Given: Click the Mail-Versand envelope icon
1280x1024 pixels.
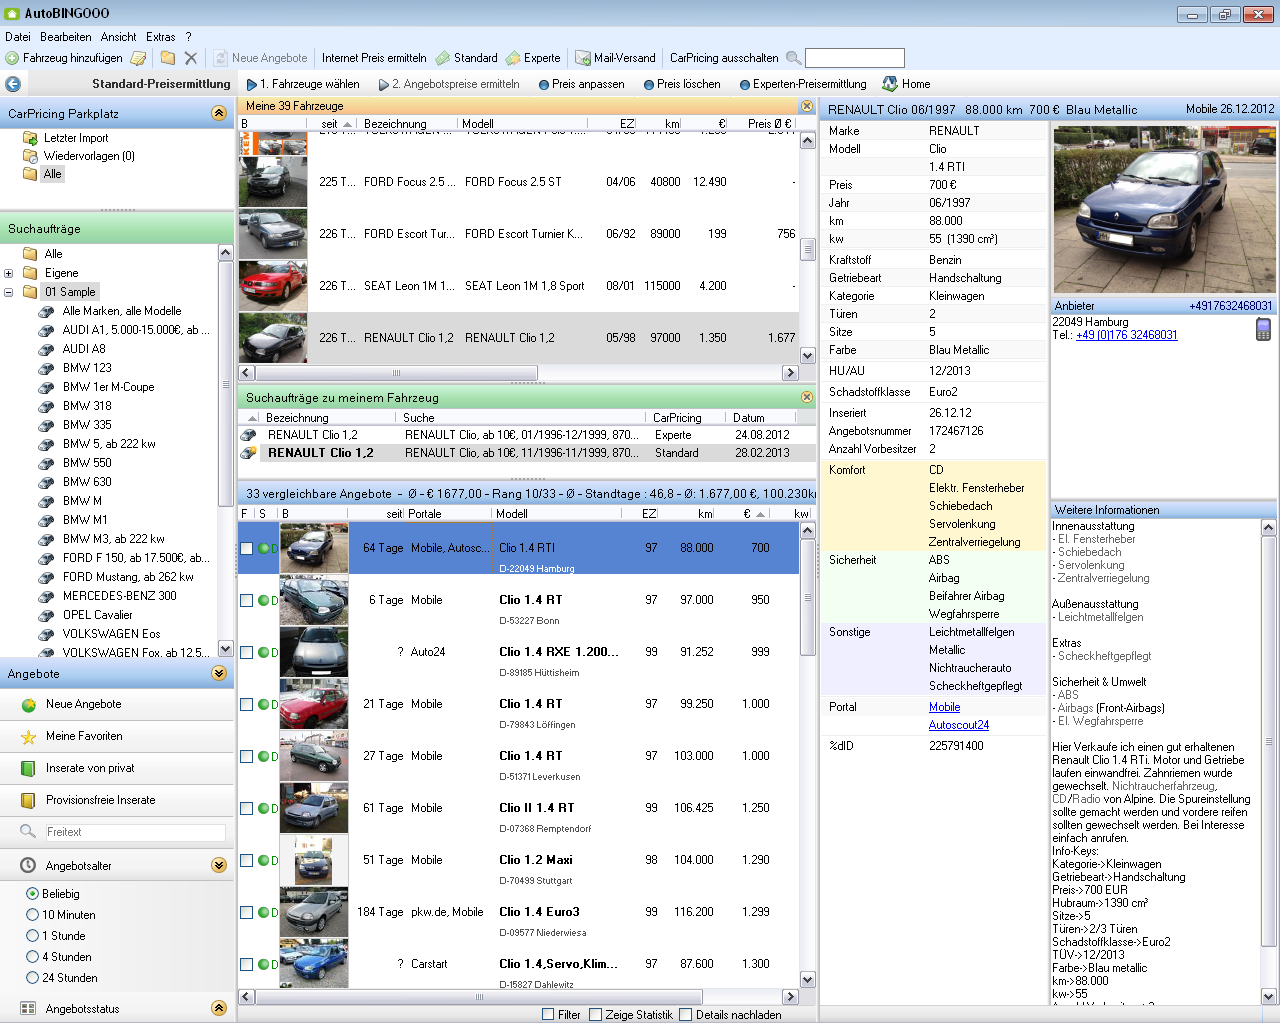Looking at the screenshot, I should pyautogui.click(x=582, y=58).
